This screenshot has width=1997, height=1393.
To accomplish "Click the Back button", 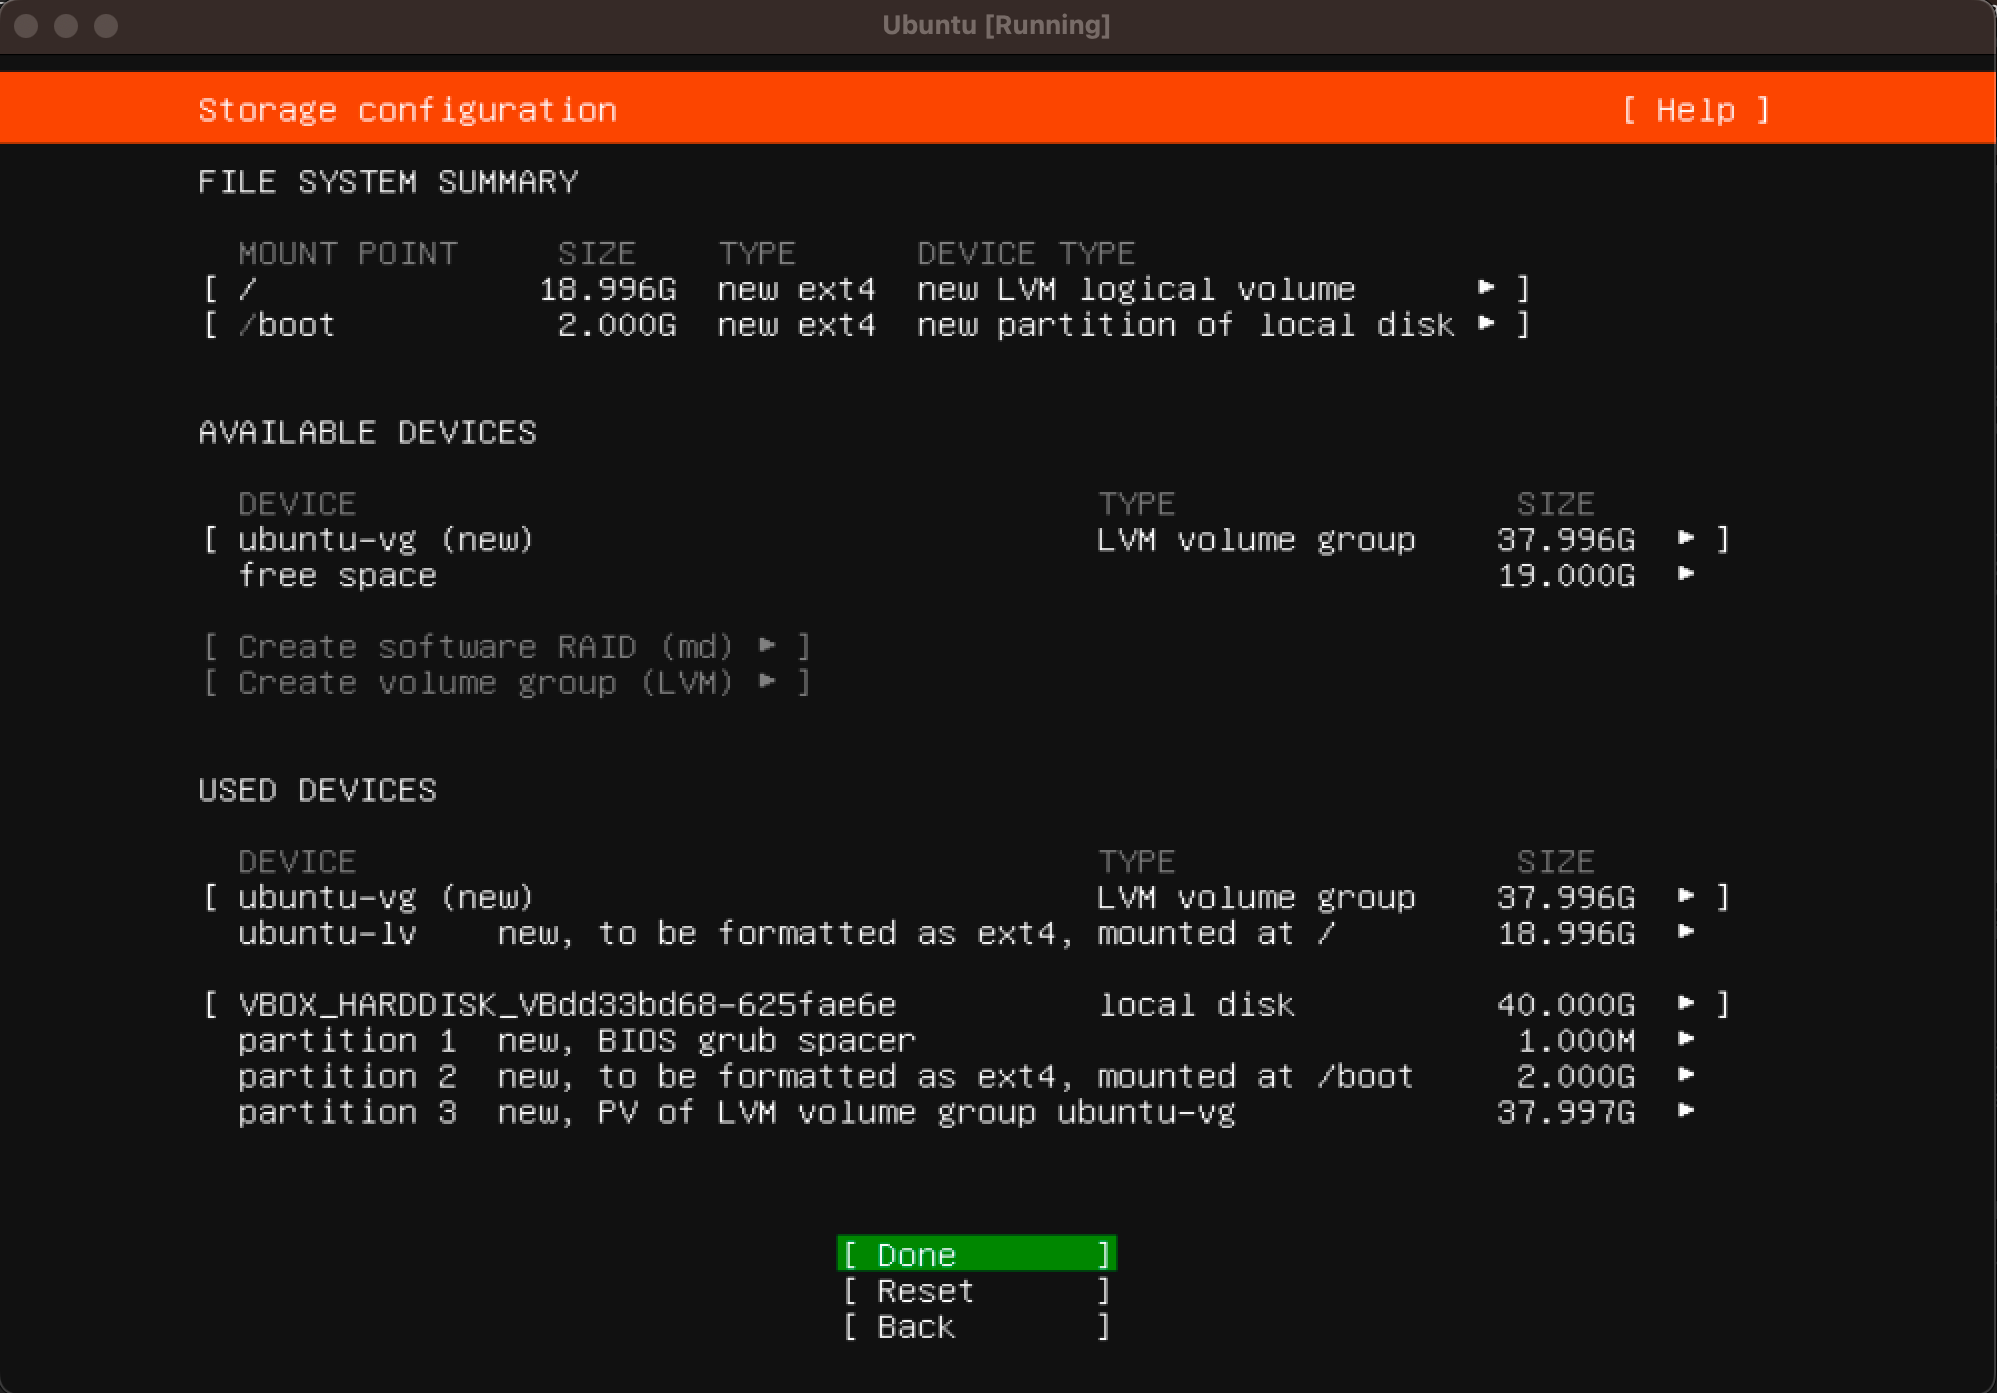I will point(975,1327).
